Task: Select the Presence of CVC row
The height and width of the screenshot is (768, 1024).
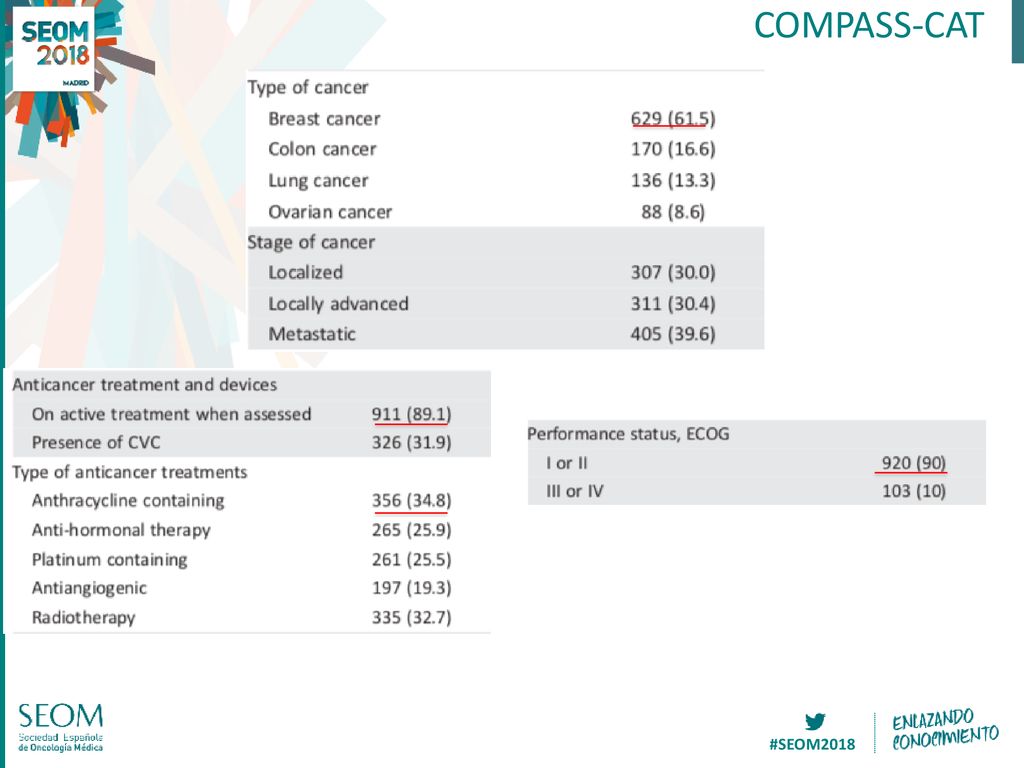Action: [x=251, y=443]
